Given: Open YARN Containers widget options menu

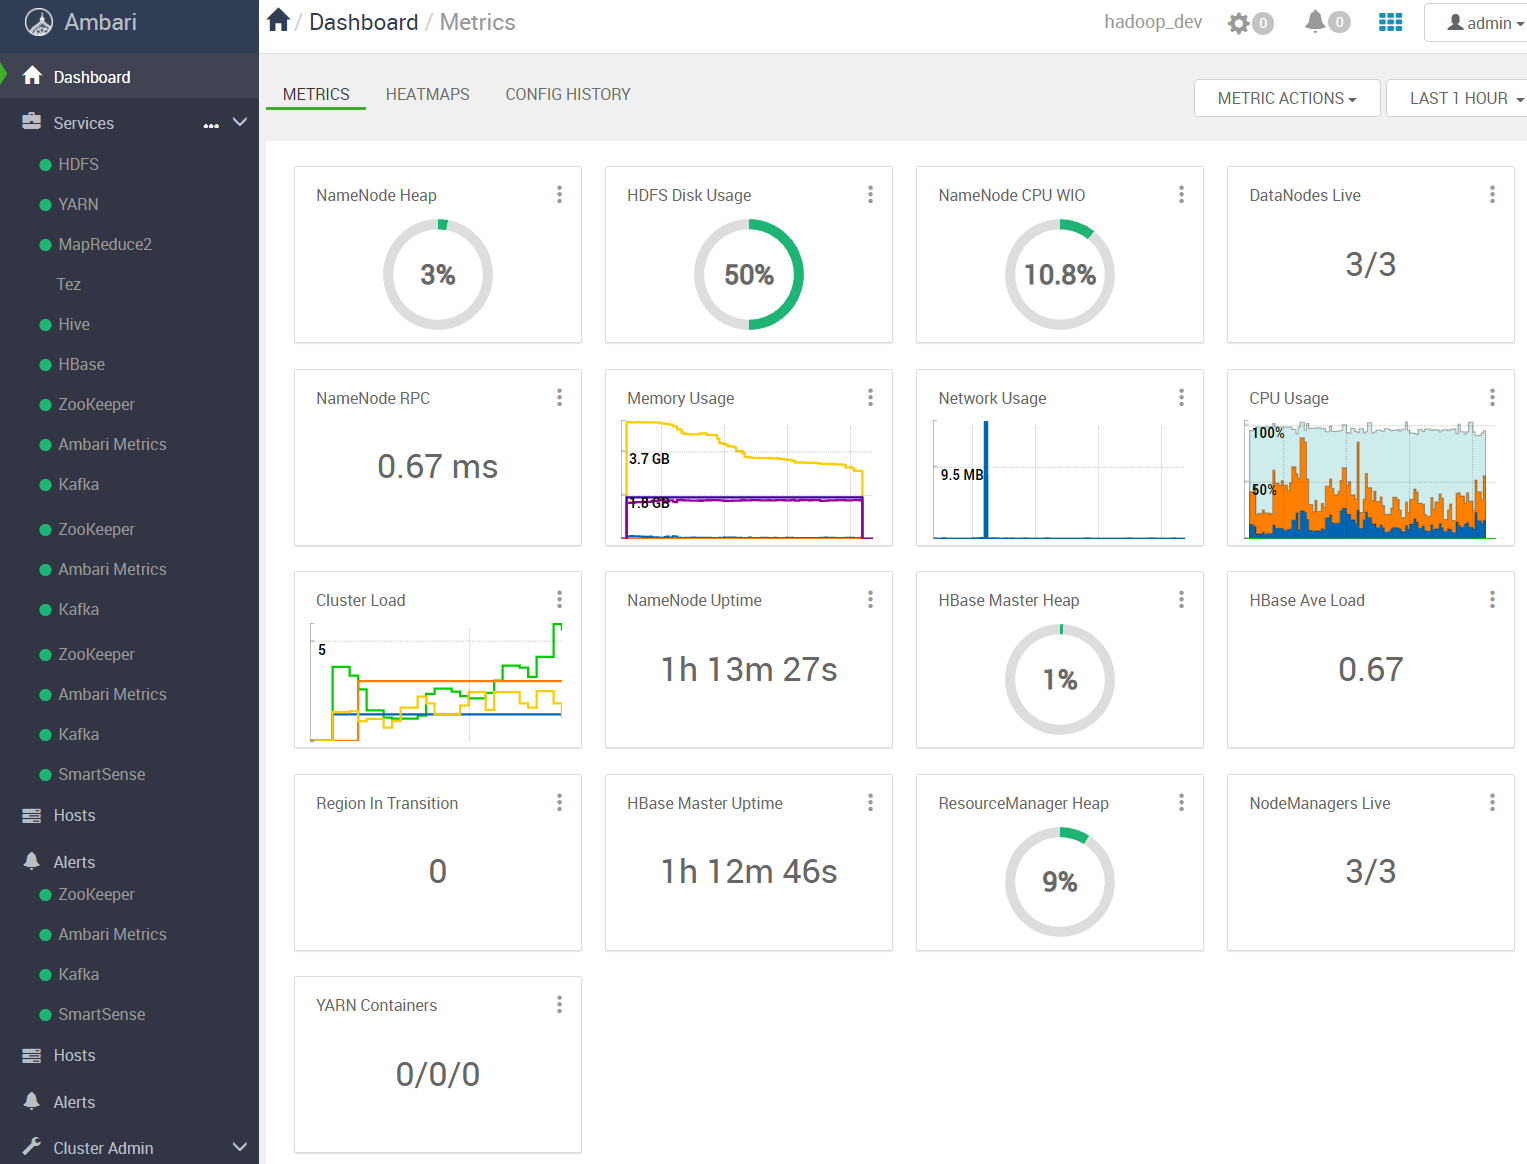Looking at the screenshot, I should click(x=559, y=1005).
